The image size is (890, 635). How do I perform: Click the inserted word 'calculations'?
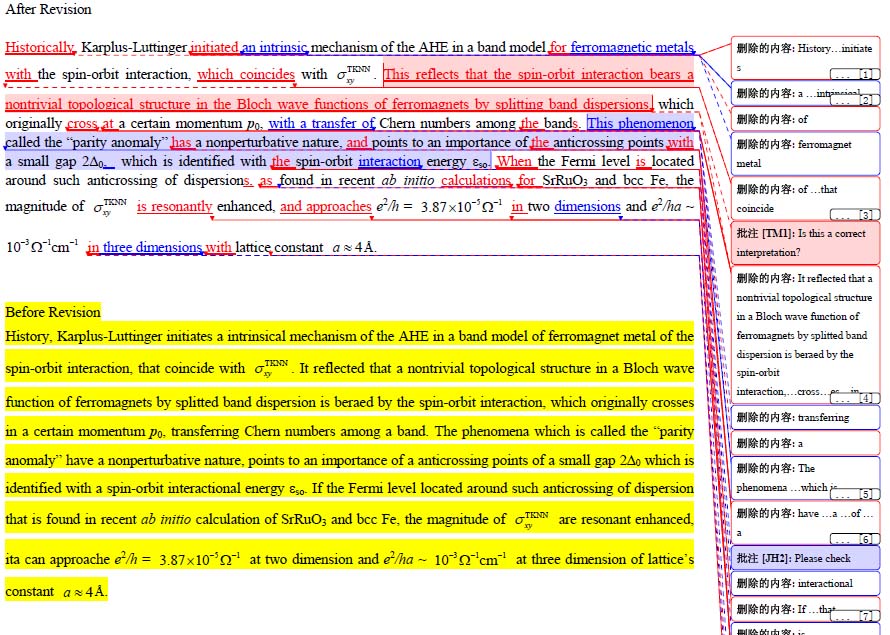click(476, 180)
